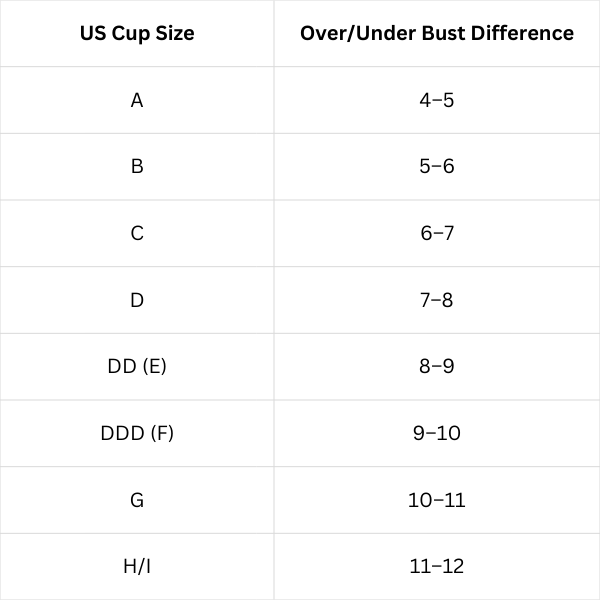The height and width of the screenshot is (600, 600).
Task: Select the 'Over/Under Bust Difference' header
Action: 437,33
